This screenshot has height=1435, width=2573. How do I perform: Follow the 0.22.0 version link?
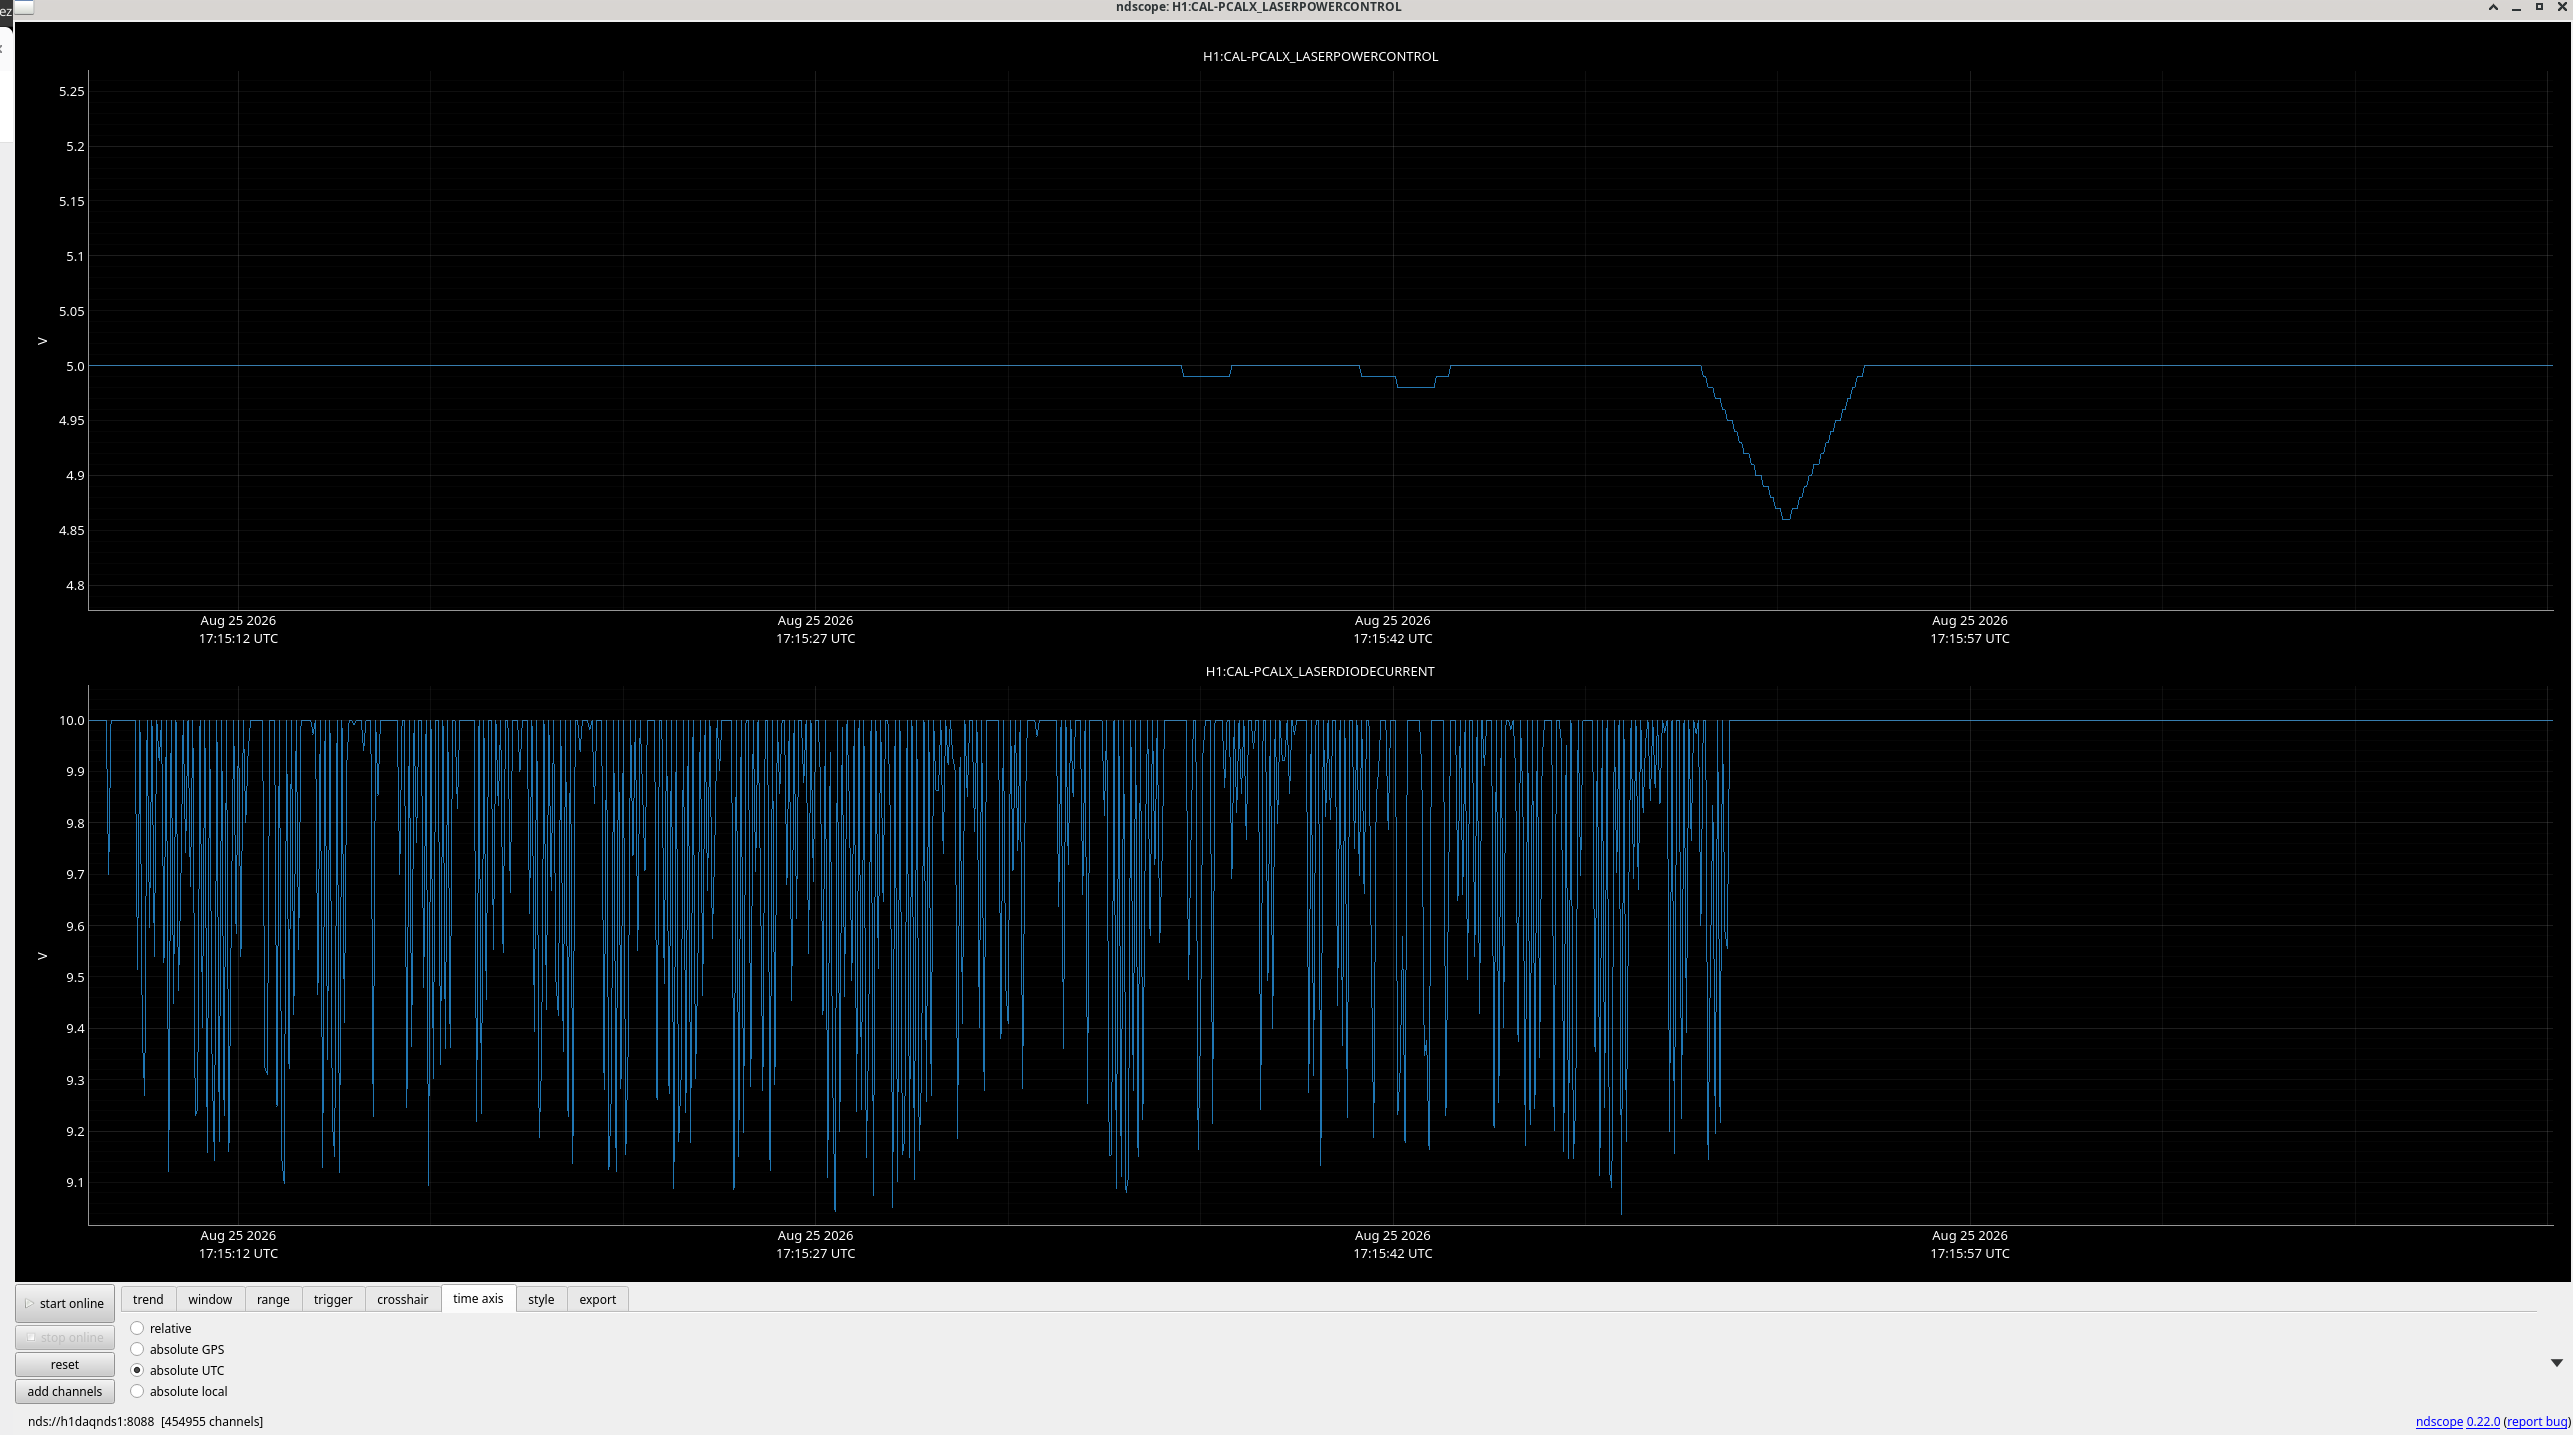coord(2483,1421)
